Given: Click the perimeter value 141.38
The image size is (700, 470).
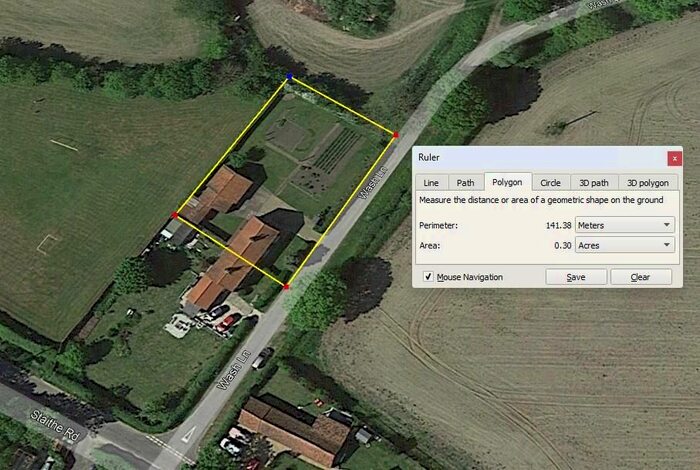Looking at the screenshot, I should tap(558, 225).
